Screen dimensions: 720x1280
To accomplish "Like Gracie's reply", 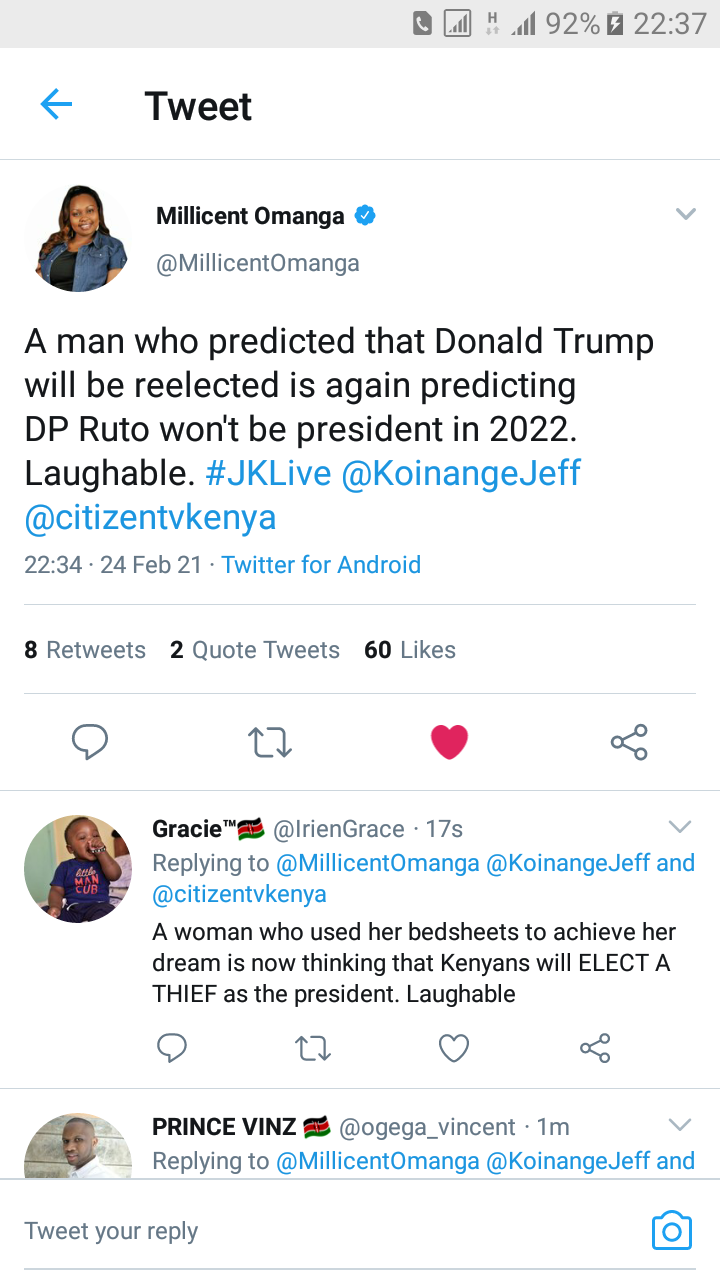I will pyautogui.click(x=454, y=1048).
